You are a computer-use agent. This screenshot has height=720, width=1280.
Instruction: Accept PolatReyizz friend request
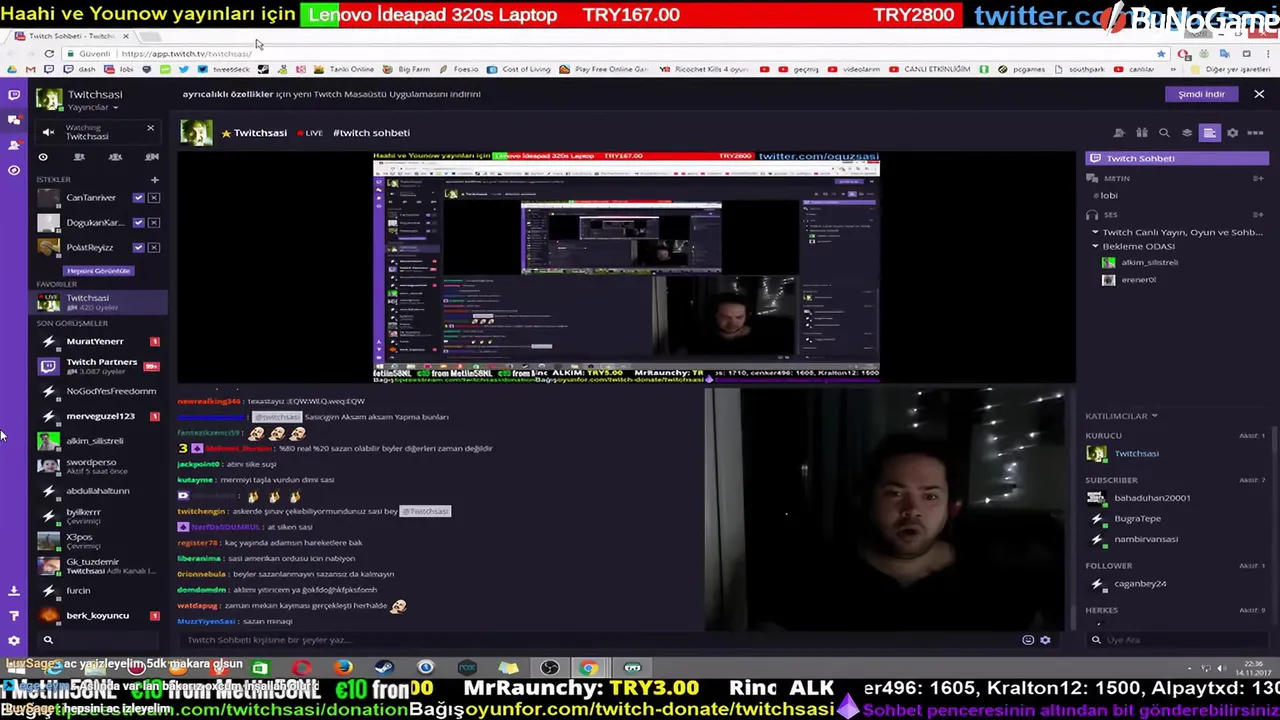point(138,247)
